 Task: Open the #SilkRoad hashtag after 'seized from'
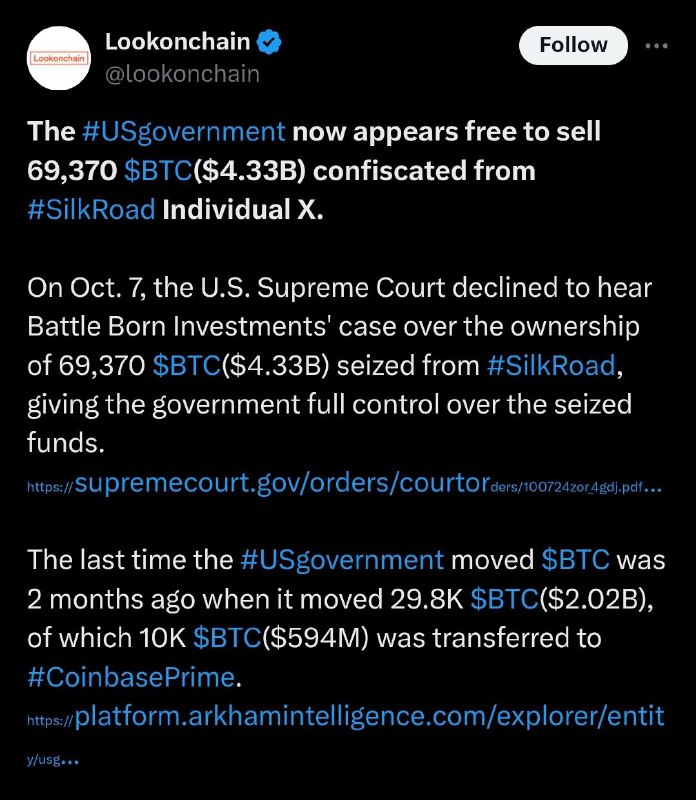click(x=551, y=366)
